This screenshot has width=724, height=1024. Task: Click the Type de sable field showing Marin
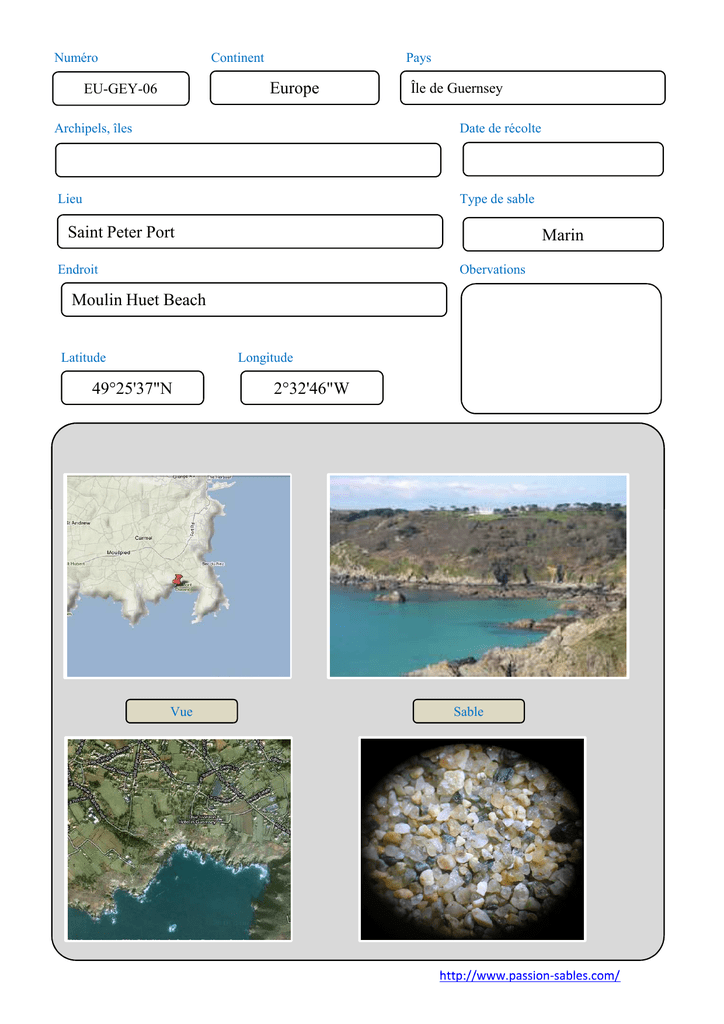[562, 235]
